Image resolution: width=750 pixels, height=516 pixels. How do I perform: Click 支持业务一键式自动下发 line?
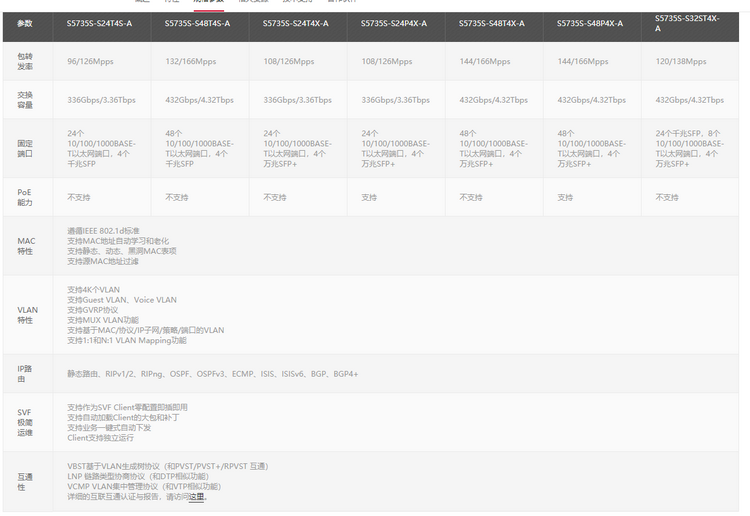109,428
